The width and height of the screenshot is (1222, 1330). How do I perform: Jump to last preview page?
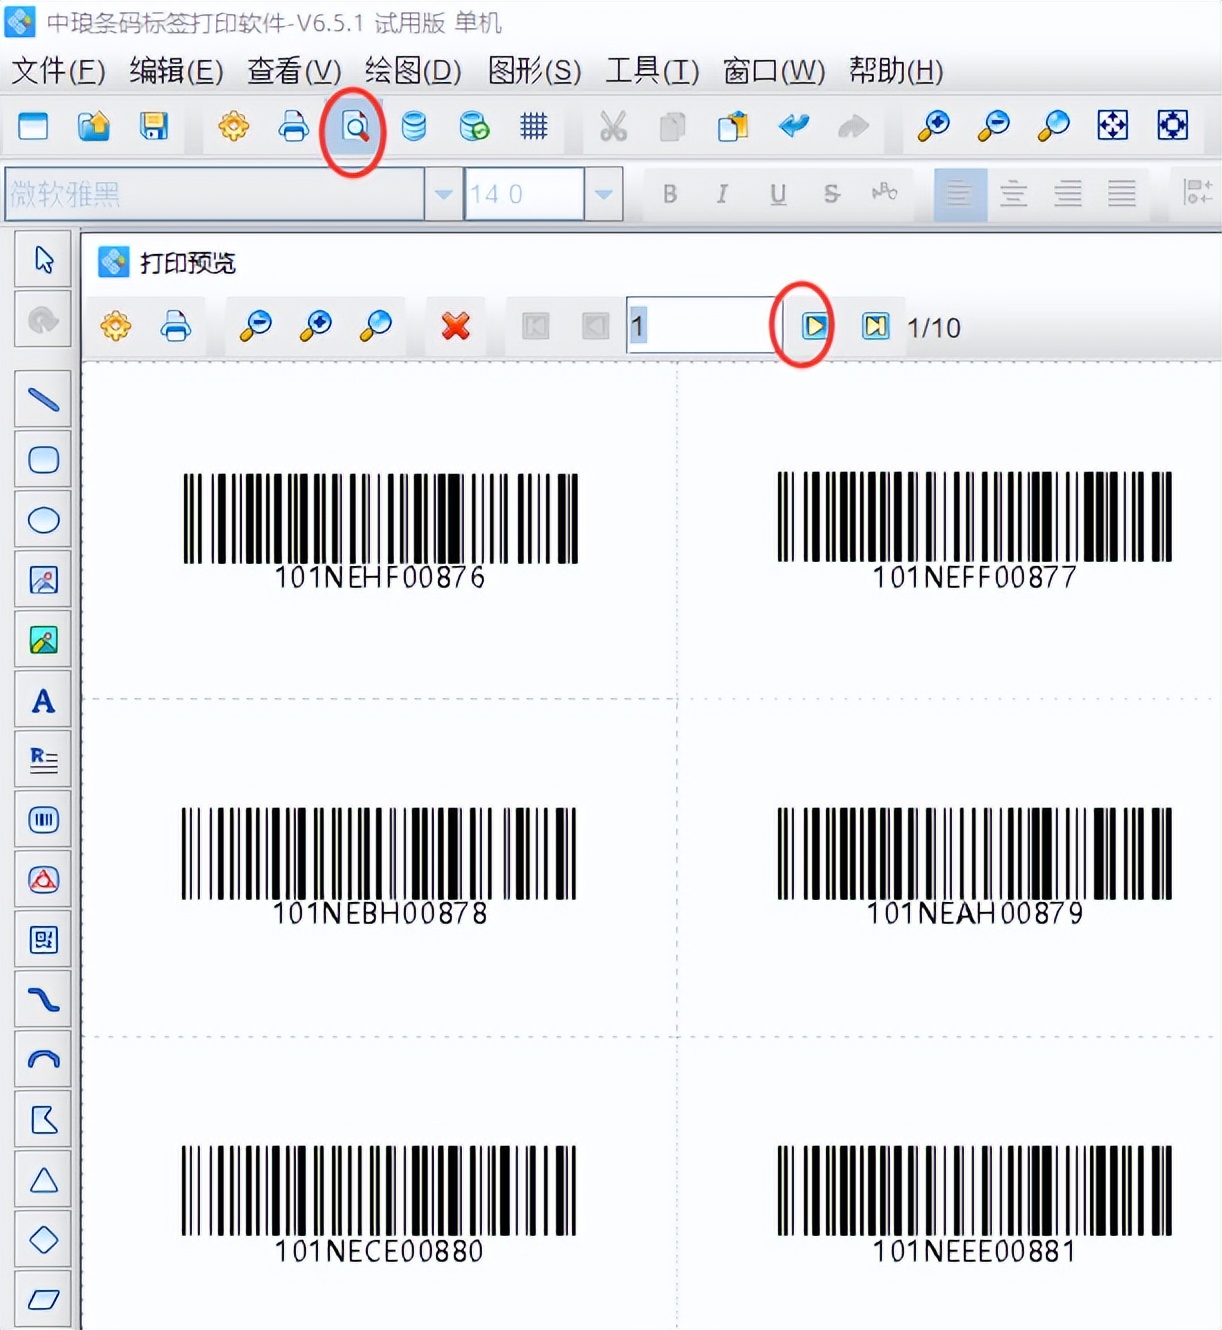(x=876, y=326)
